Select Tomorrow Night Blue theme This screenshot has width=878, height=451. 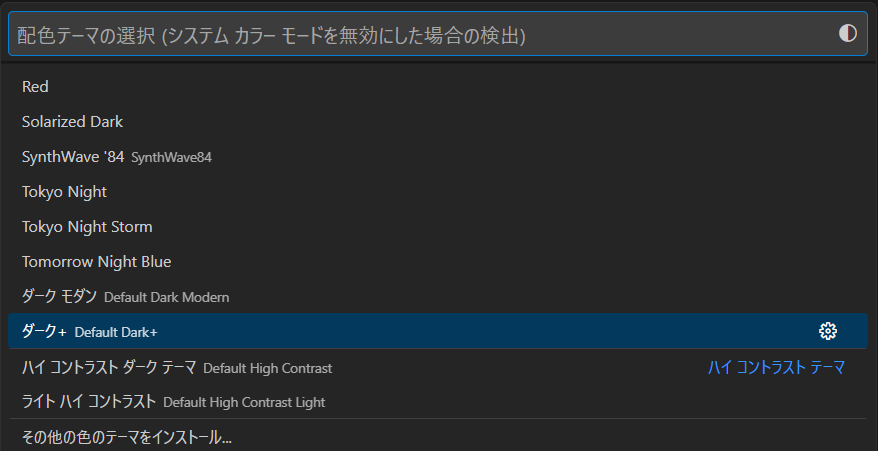pos(96,262)
